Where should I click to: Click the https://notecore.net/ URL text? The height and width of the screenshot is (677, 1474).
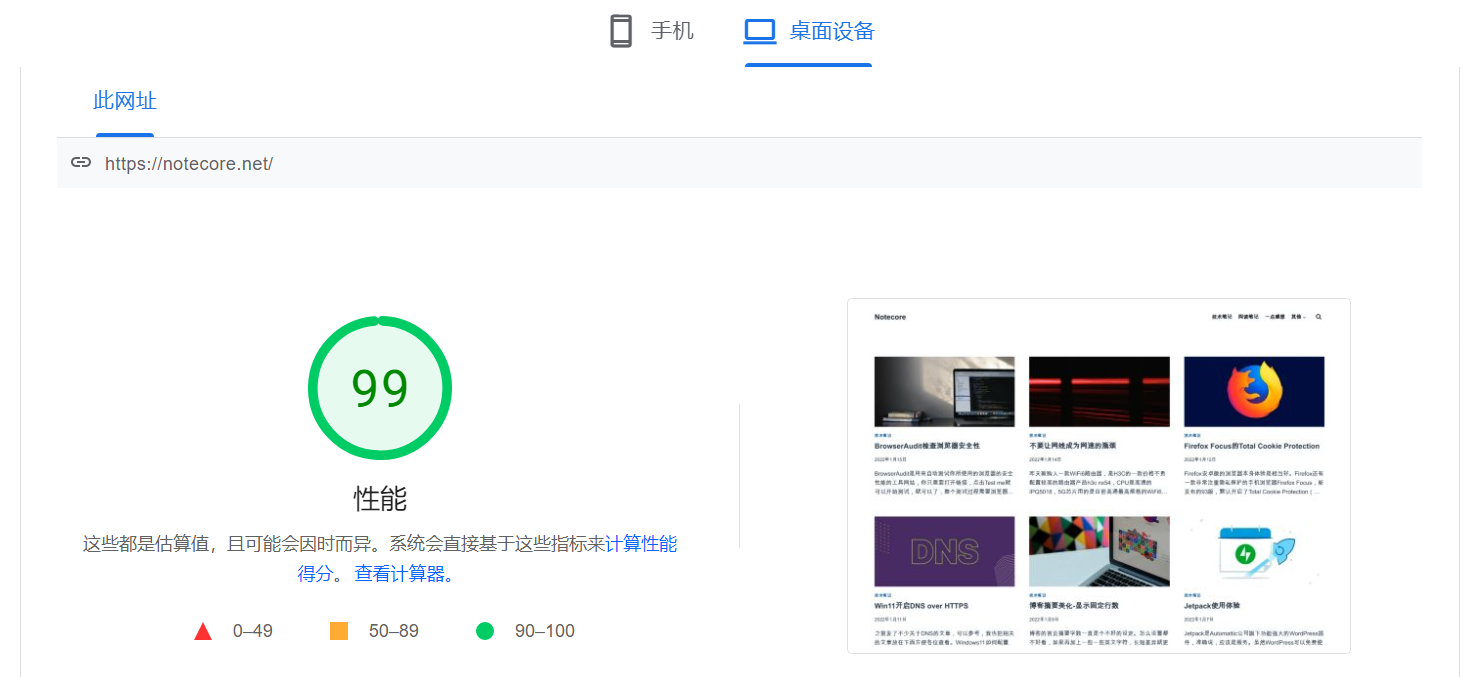click(x=189, y=164)
